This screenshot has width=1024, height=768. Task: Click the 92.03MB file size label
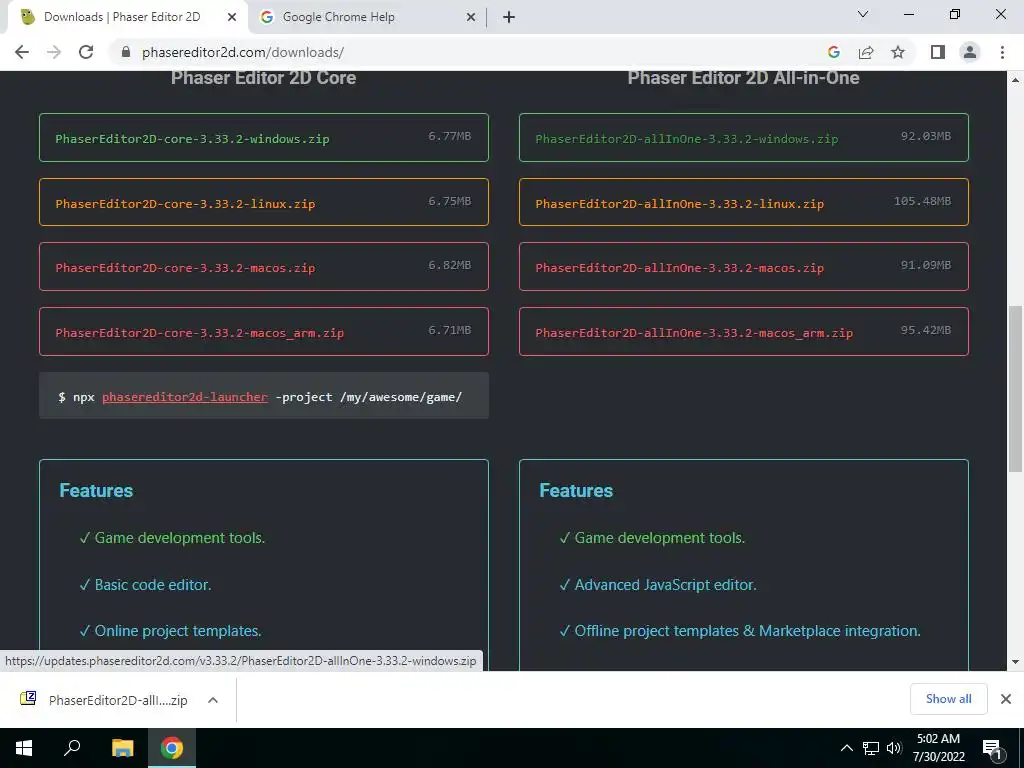point(925,136)
